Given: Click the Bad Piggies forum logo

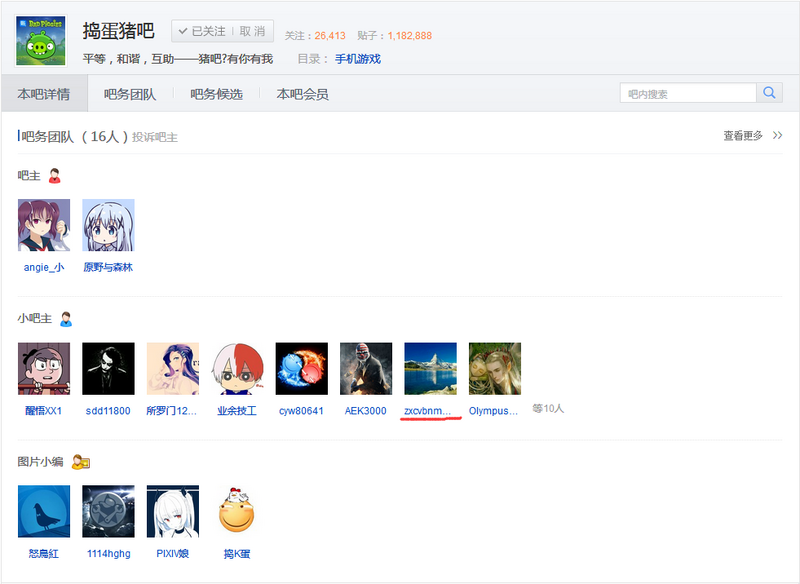Looking at the screenshot, I should pyautogui.click(x=41, y=40).
